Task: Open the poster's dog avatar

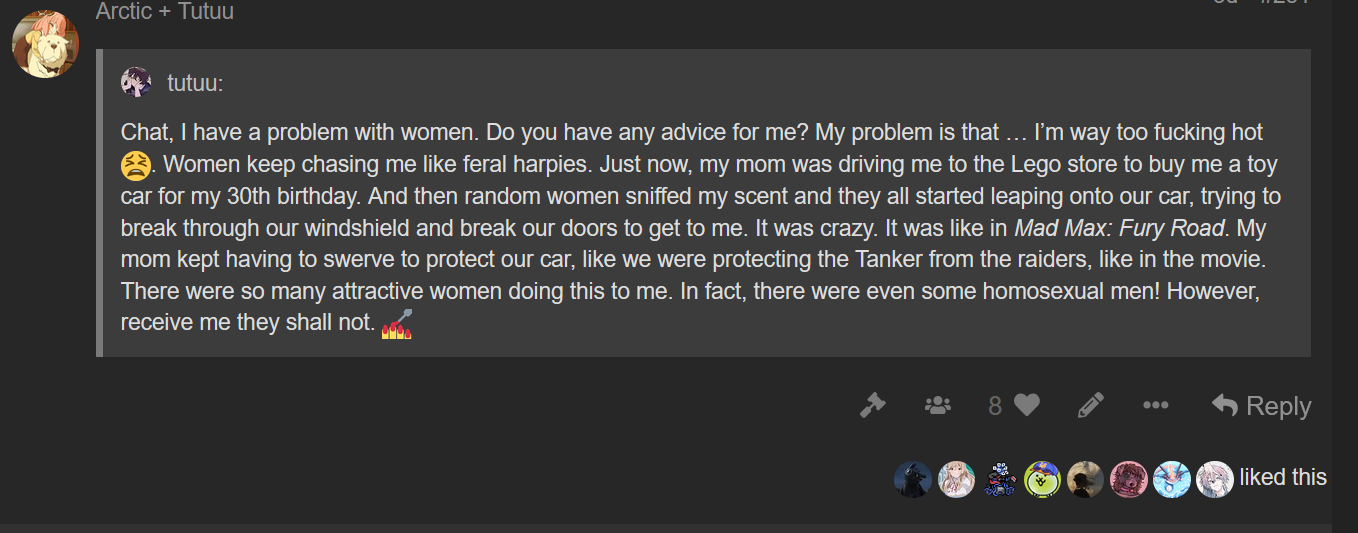Action: coord(45,45)
